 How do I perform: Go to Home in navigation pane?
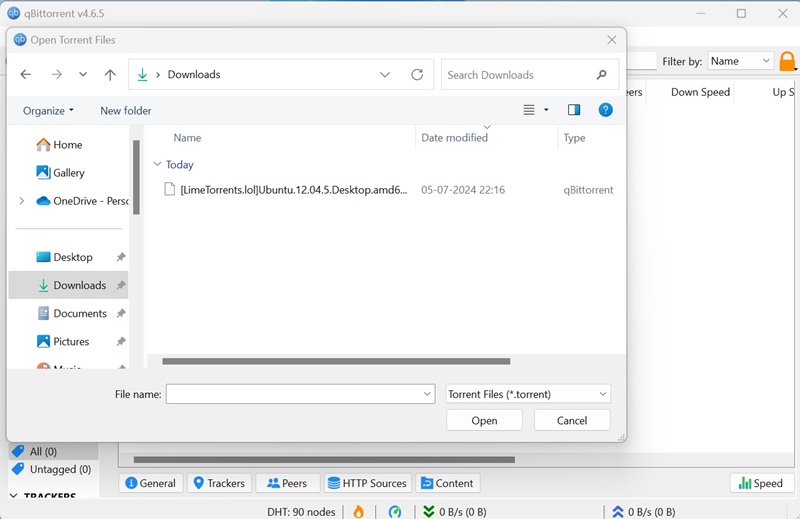pos(59,145)
